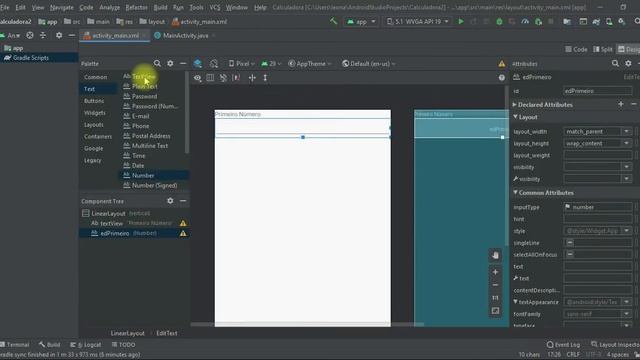Click textView warning icon in tree
Screen dimensions: 640x360
click(x=183, y=223)
